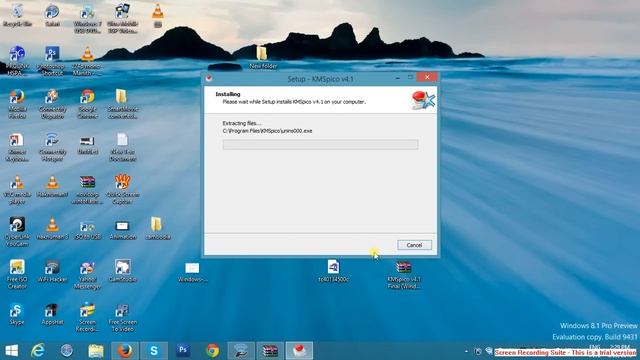Image resolution: width=640 pixels, height=360 pixels.
Task: Select the Connectify Dispatch desktop icon
Action: 52,104
